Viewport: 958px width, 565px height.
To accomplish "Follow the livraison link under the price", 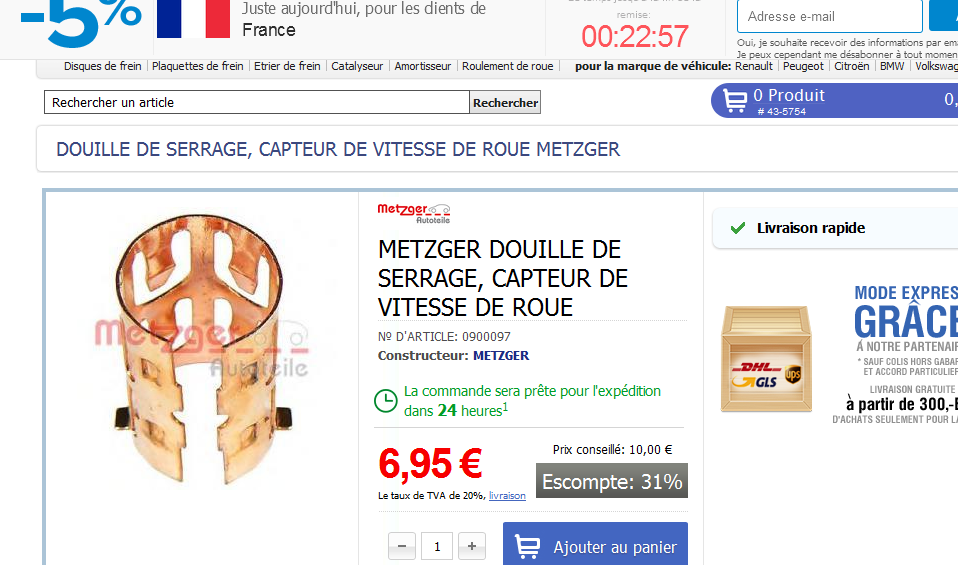I will [x=507, y=495].
